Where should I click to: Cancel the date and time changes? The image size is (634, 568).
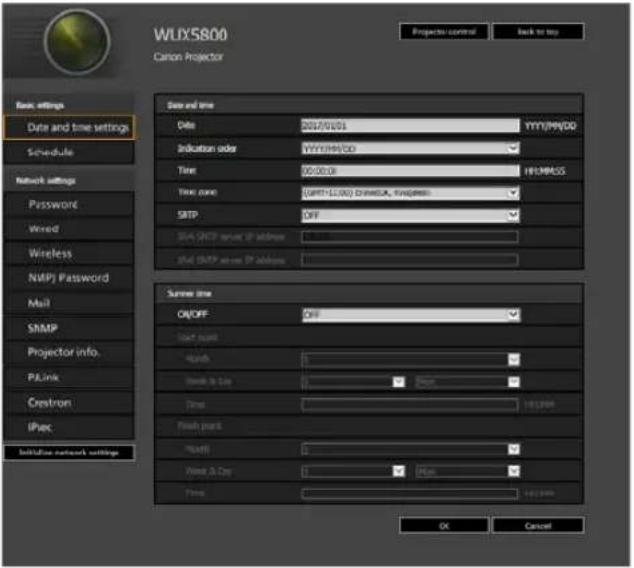tap(538, 526)
